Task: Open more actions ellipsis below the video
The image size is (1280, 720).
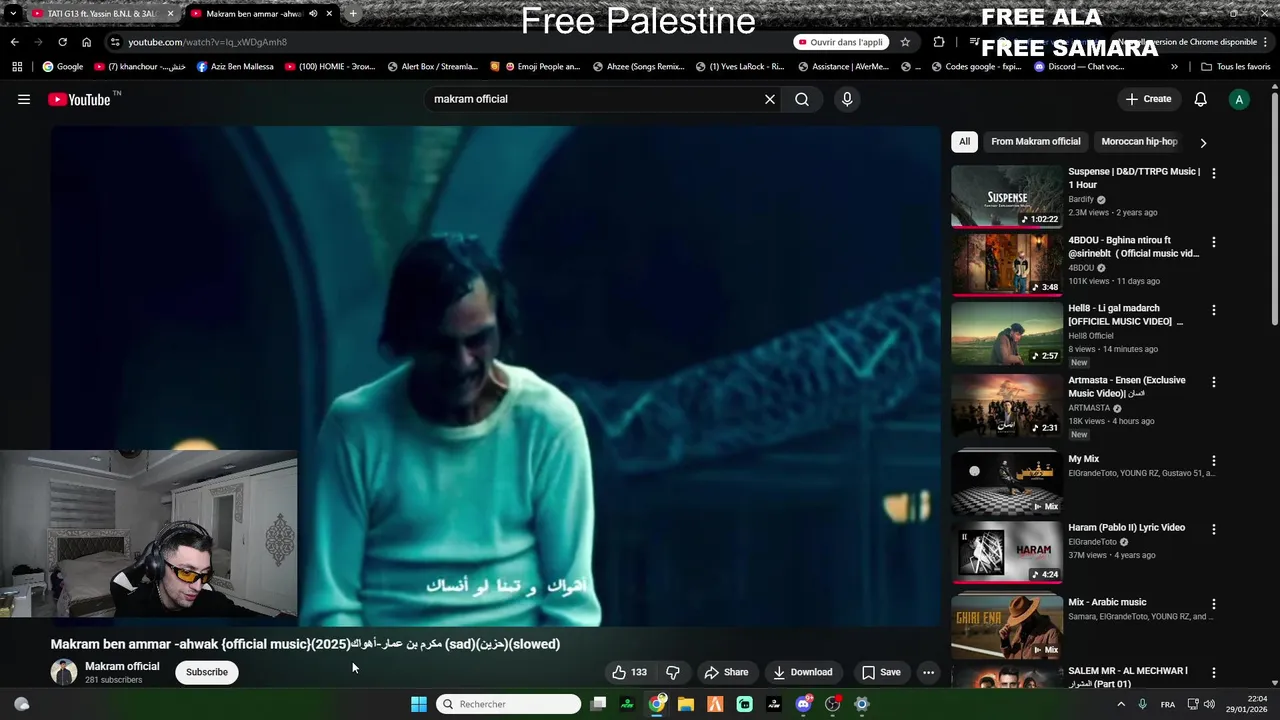Action: pos(928,672)
